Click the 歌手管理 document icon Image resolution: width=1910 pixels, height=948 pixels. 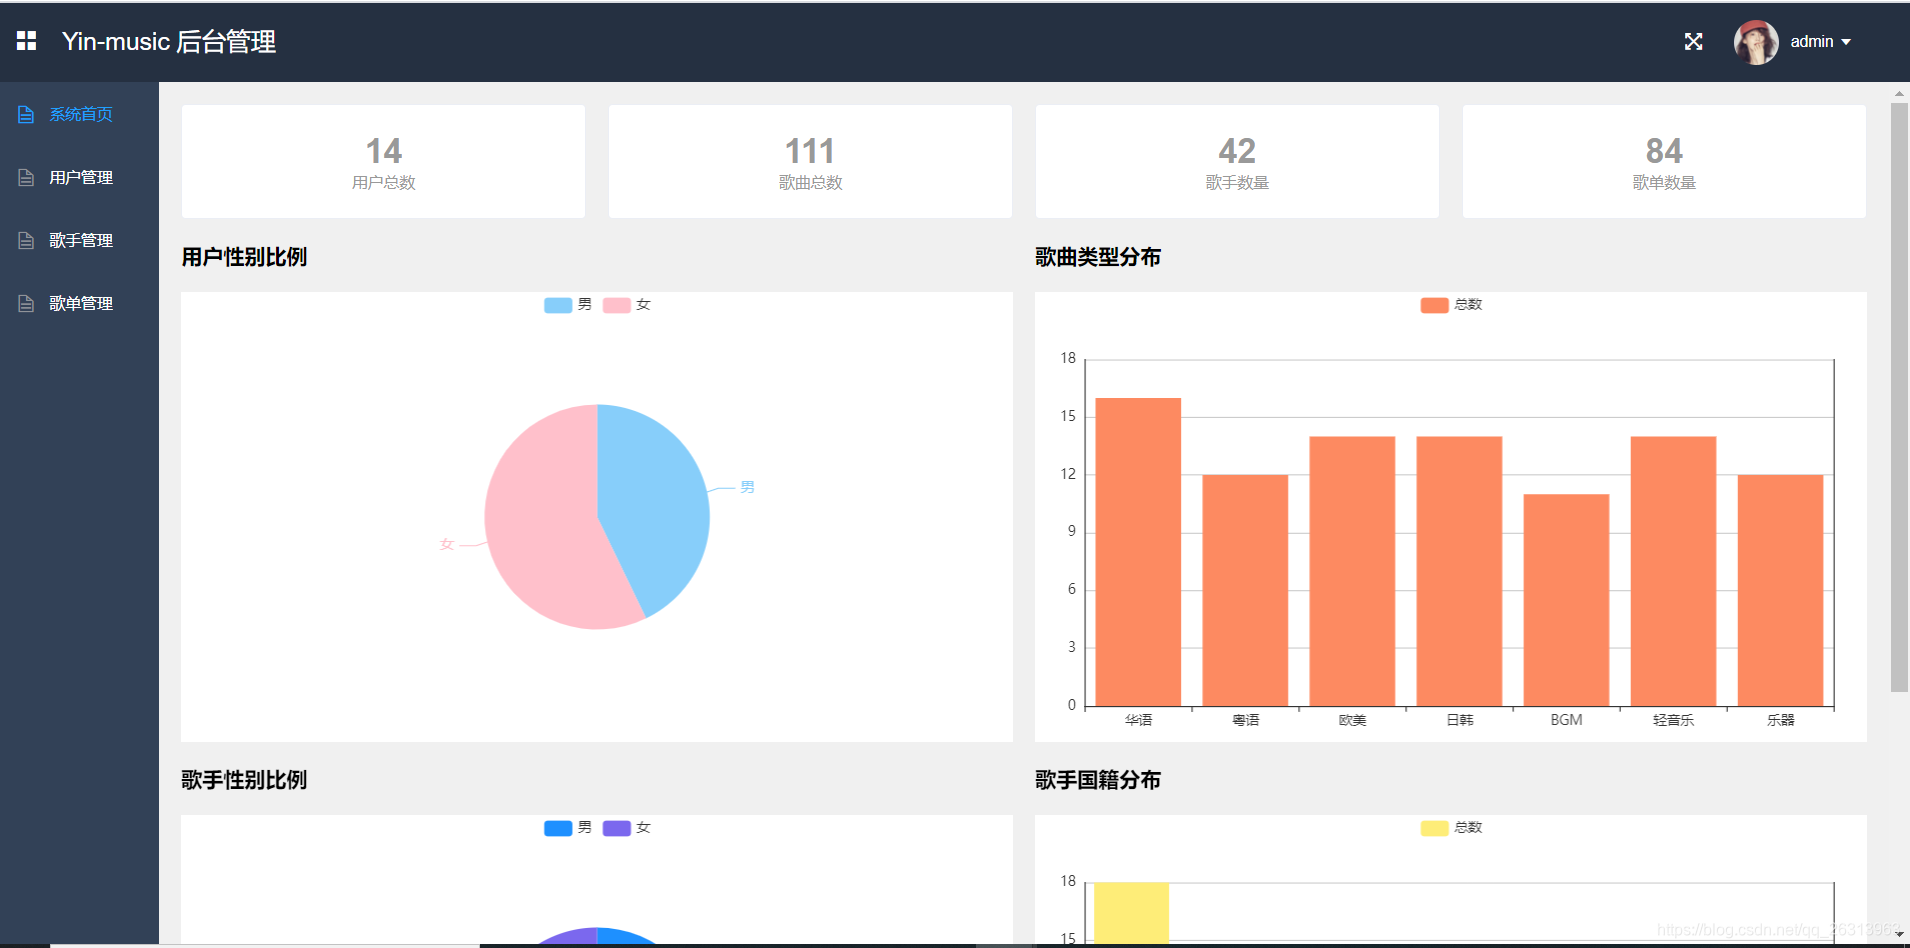point(26,241)
